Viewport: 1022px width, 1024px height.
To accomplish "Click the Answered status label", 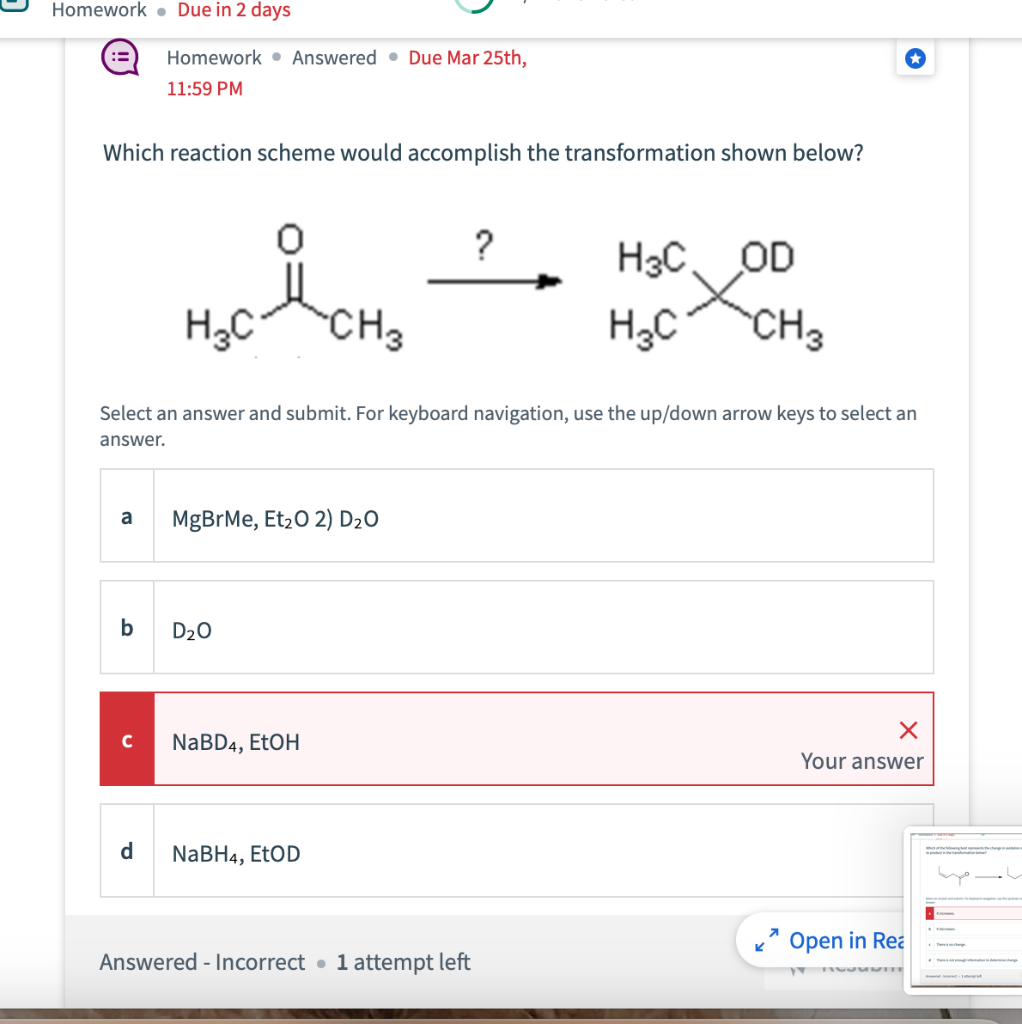I will point(334,57).
